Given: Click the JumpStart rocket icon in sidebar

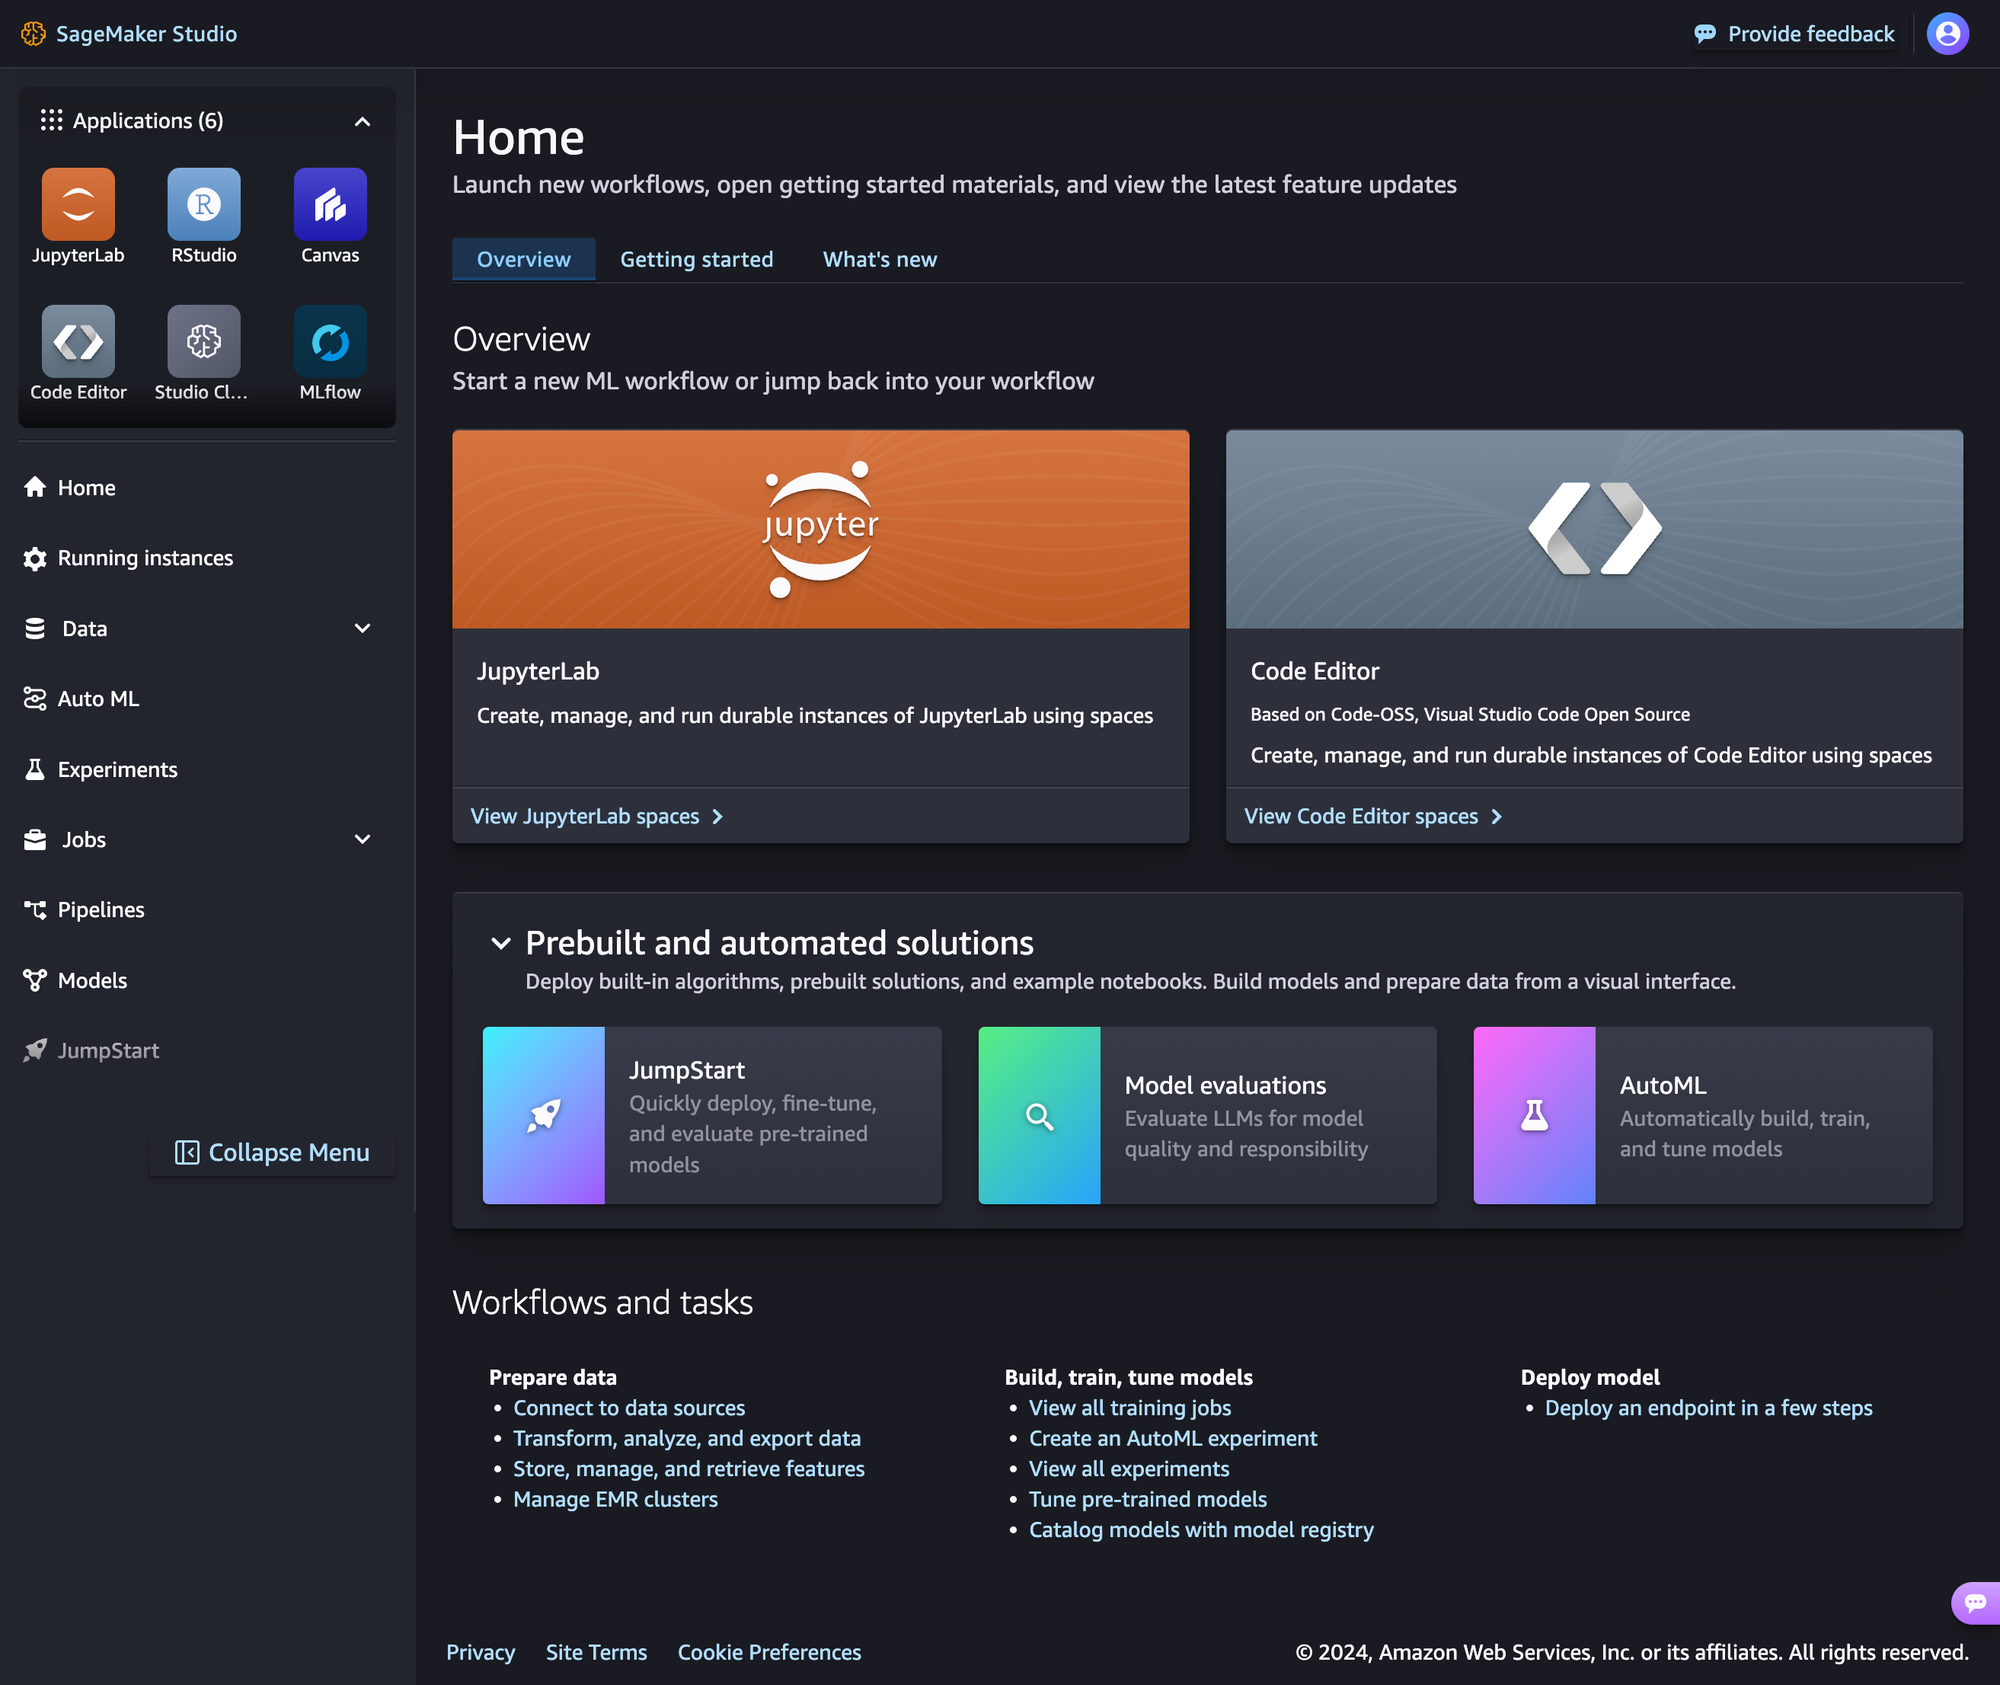Looking at the screenshot, I should click(35, 1050).
